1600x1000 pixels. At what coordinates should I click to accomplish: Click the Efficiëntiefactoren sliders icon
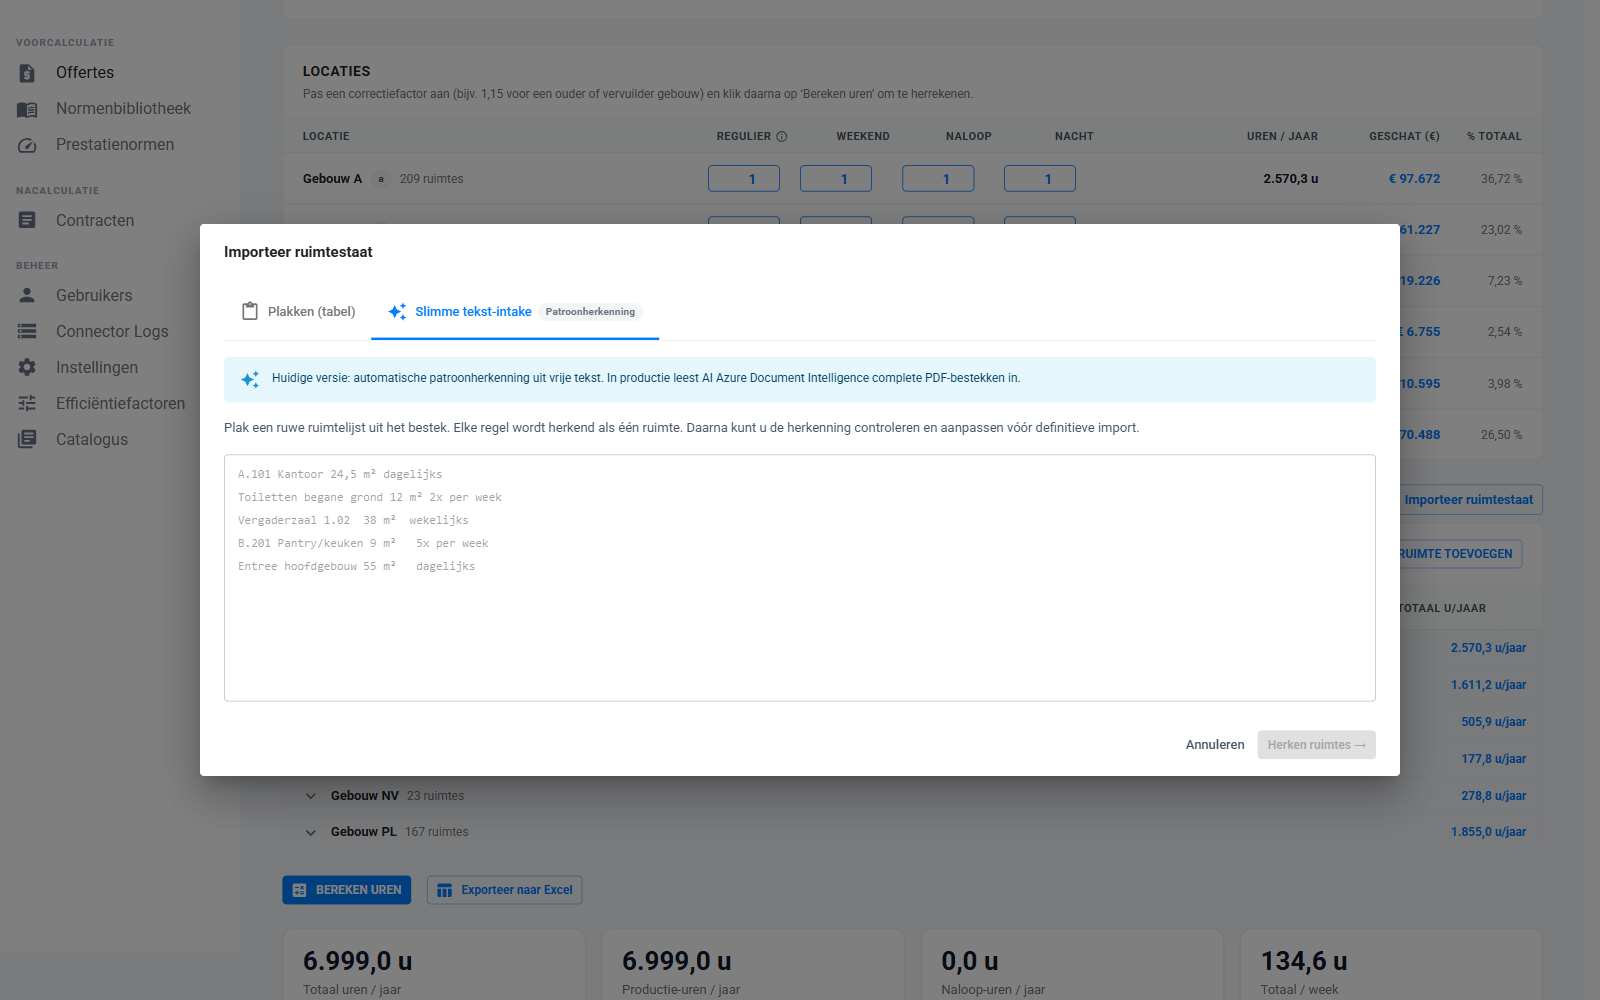pyautogui.click(x=27, y=403)
